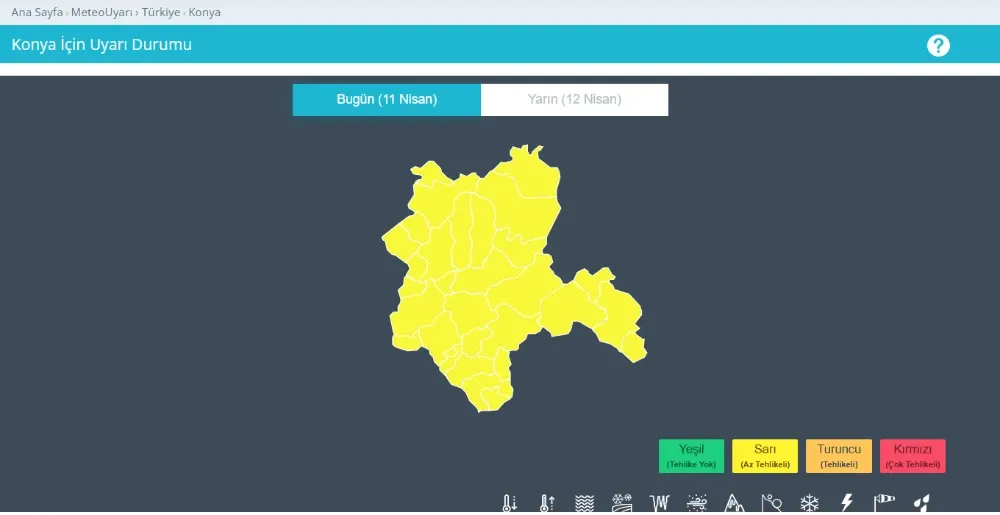Select the rain drops warning icon
The width and height of the screenshot is (1000, 515).
[x=923, y=503]
